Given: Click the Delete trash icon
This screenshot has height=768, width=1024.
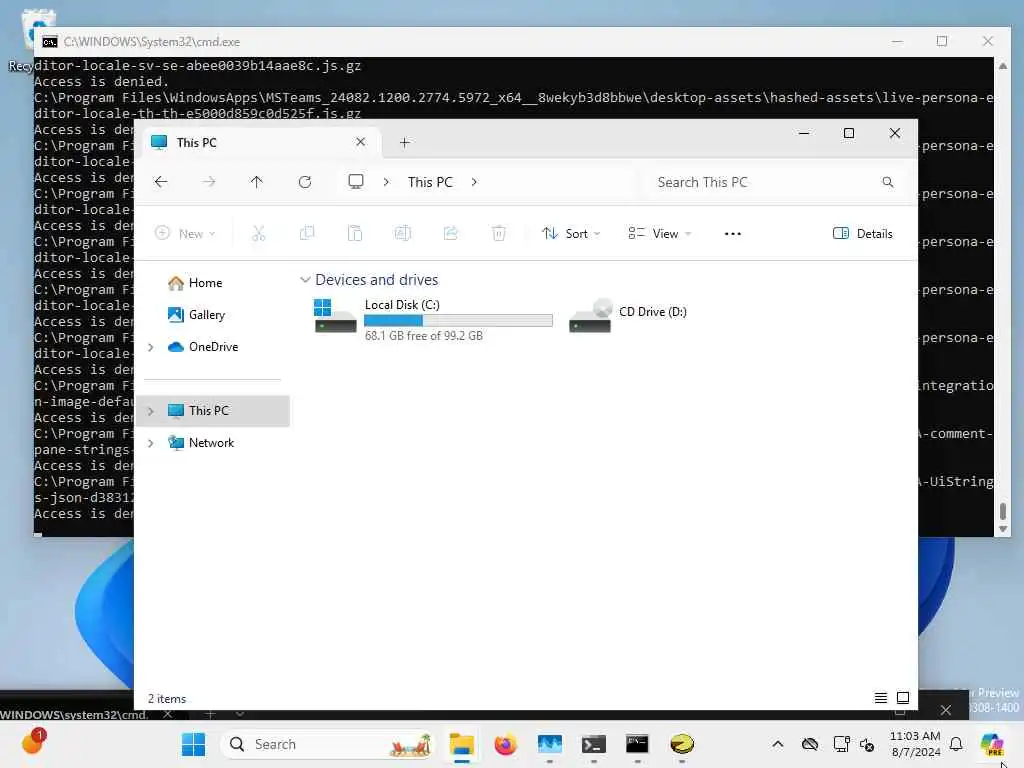Looking at the screenshot, I should tap(499, 233).
